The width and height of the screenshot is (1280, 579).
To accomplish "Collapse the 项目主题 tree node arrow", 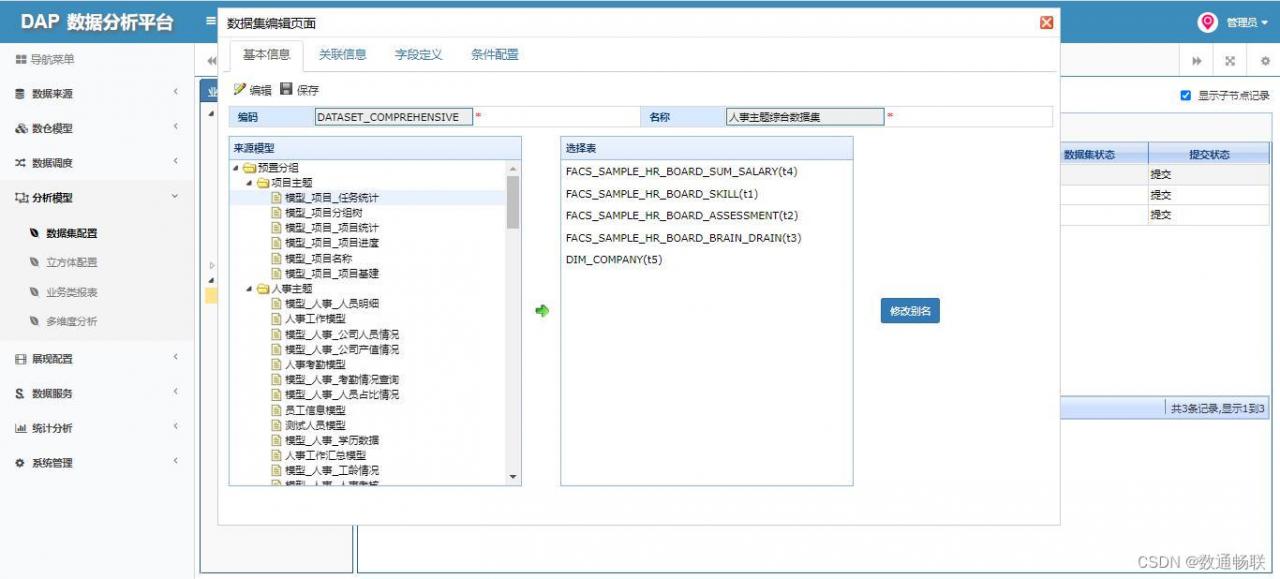I will (x=249, y=183).
